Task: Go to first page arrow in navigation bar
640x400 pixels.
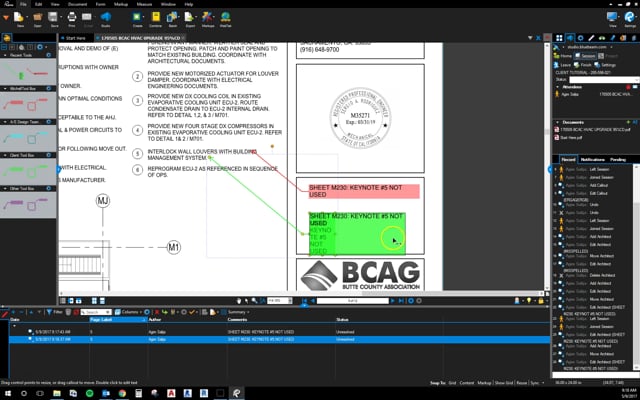Action: pyautogui.click(x=304, y=301)
